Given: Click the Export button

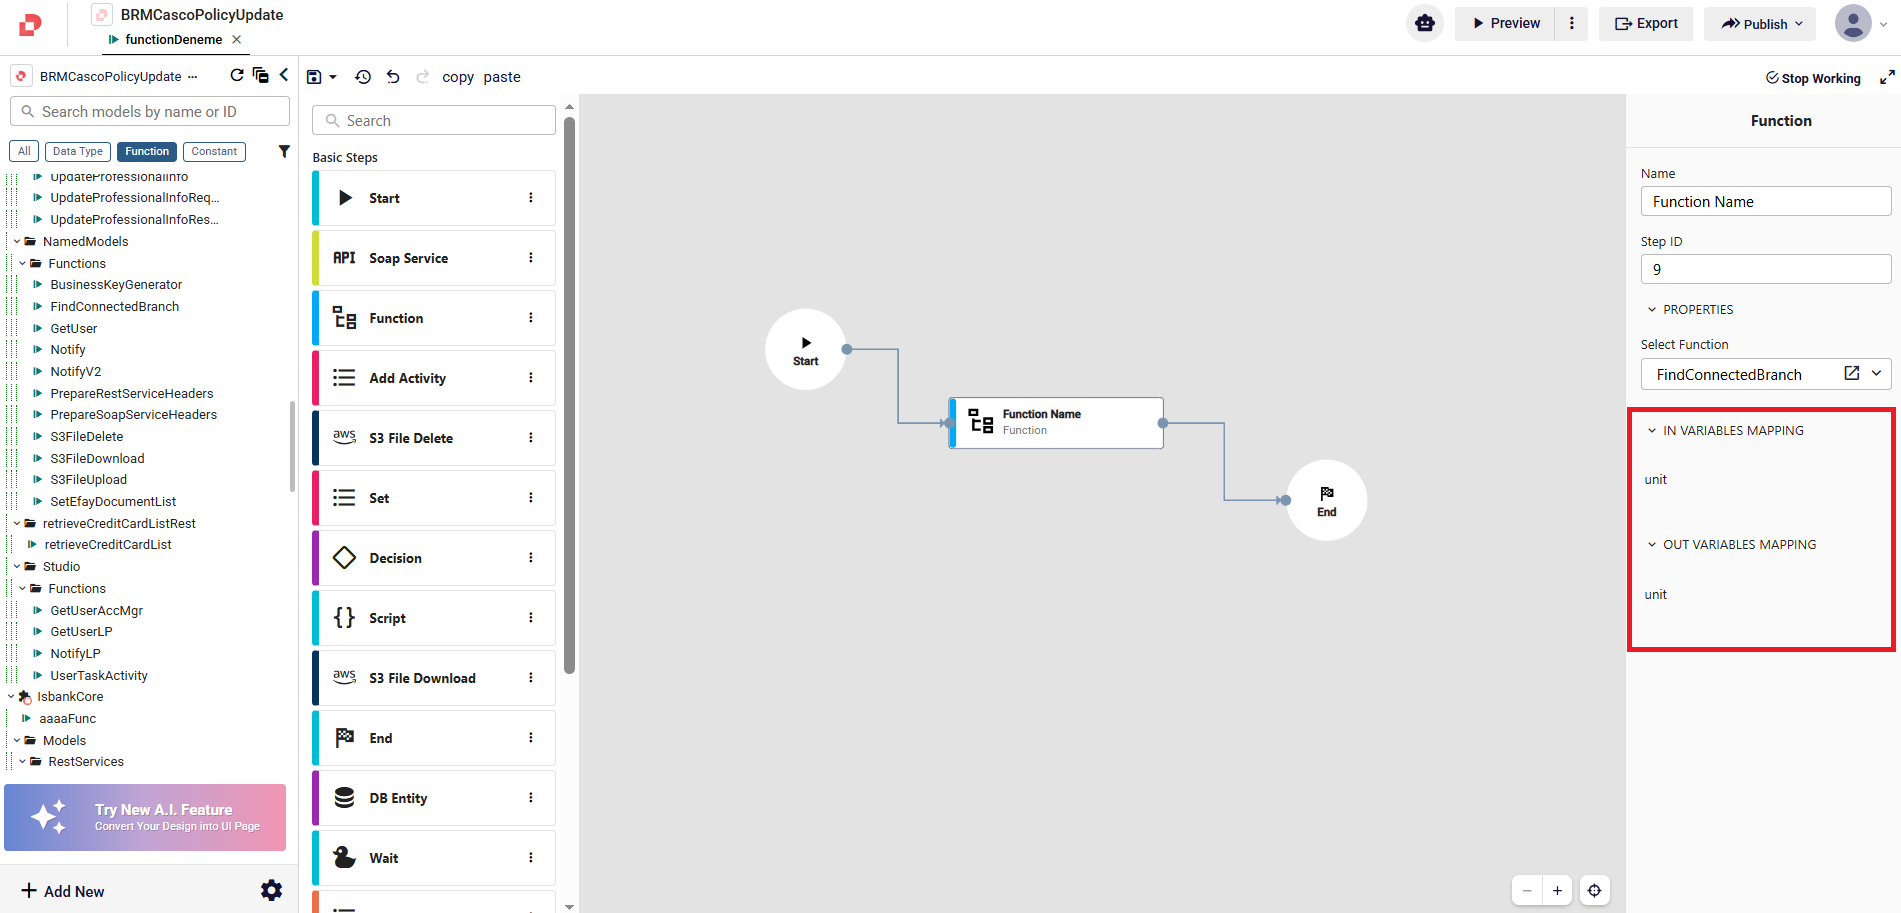Looking at the screenshot, I should (1646, 23).
